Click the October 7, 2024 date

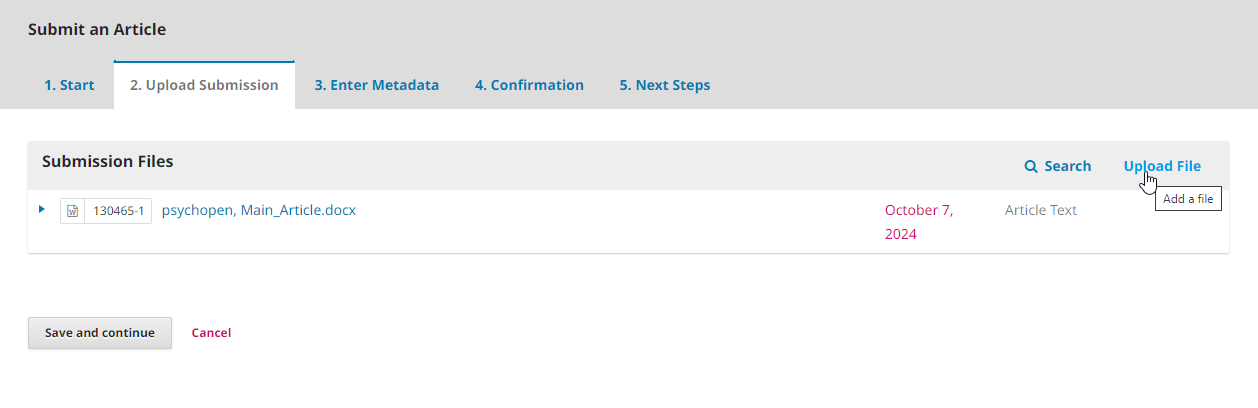(918, 222)
